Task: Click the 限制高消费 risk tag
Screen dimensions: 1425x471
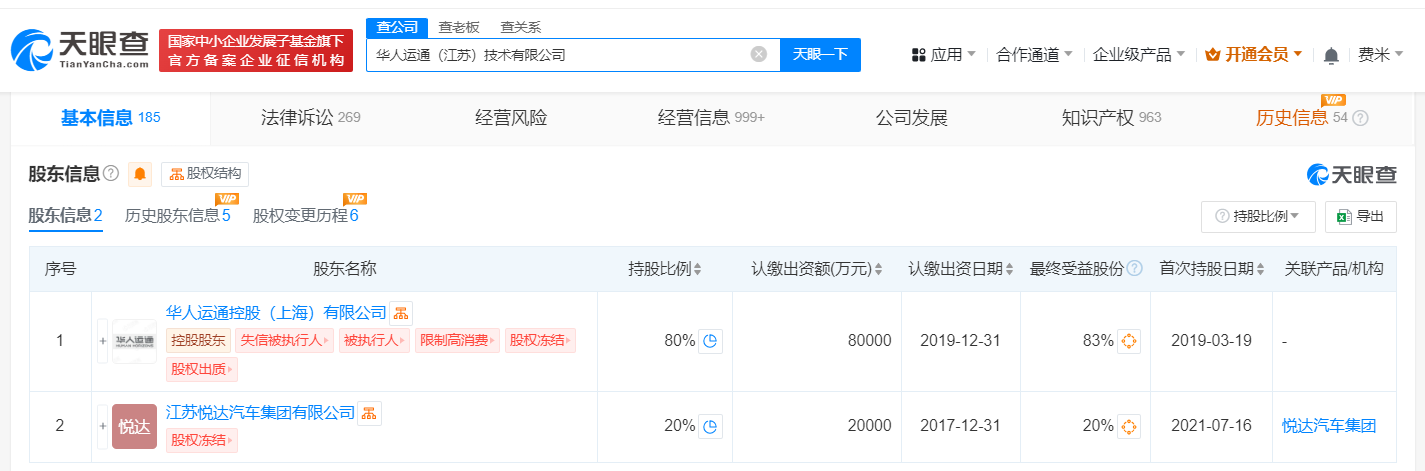Action: 458,341
